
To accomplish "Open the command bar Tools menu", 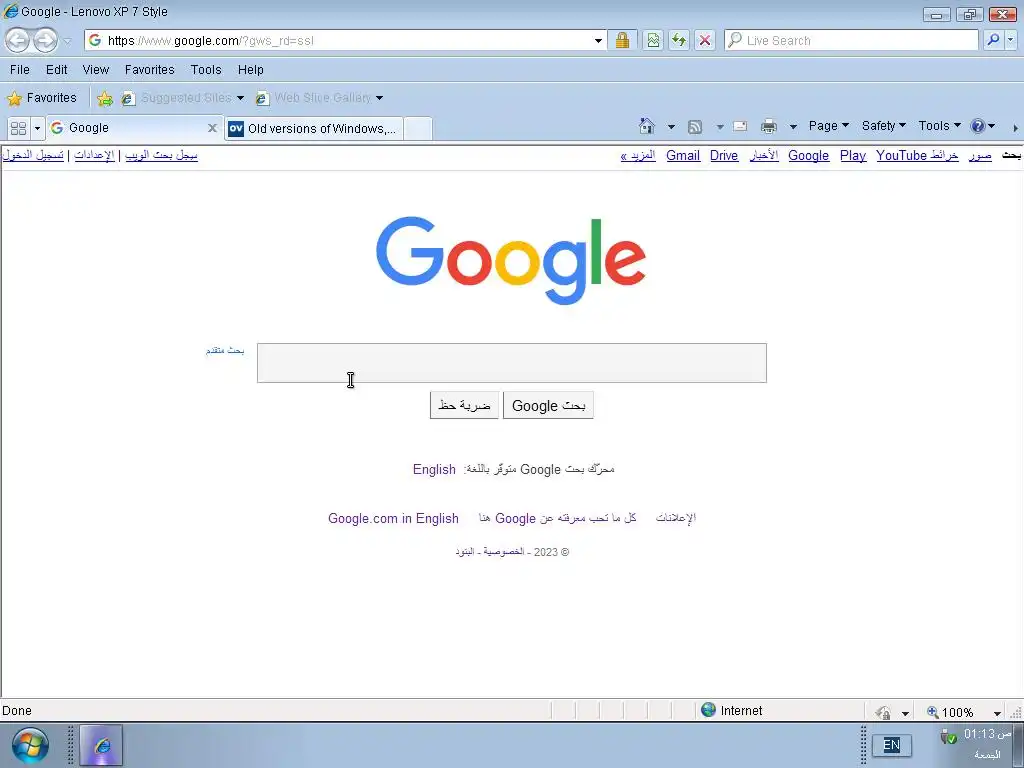I will pyautogui.click(x=939, y=125).
